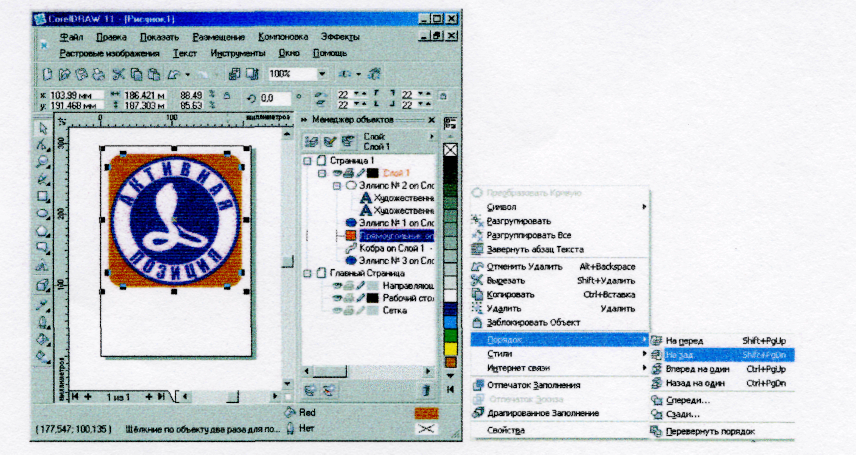Screen dimensions: 856x455
Task: Click the Undo arrow icon
Action: point(174,74)
